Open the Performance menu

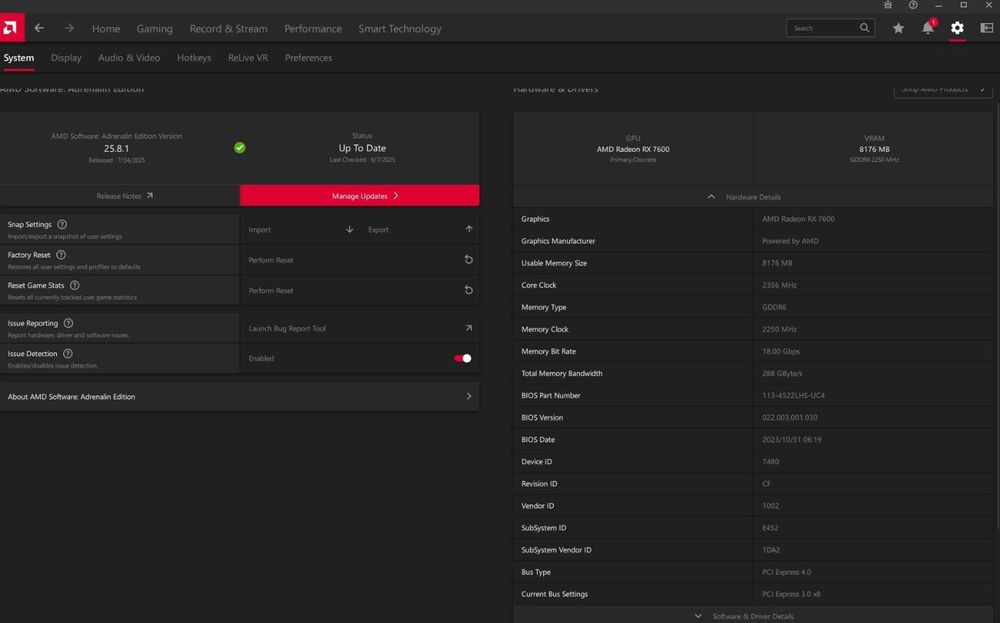(x=313, y=29)
